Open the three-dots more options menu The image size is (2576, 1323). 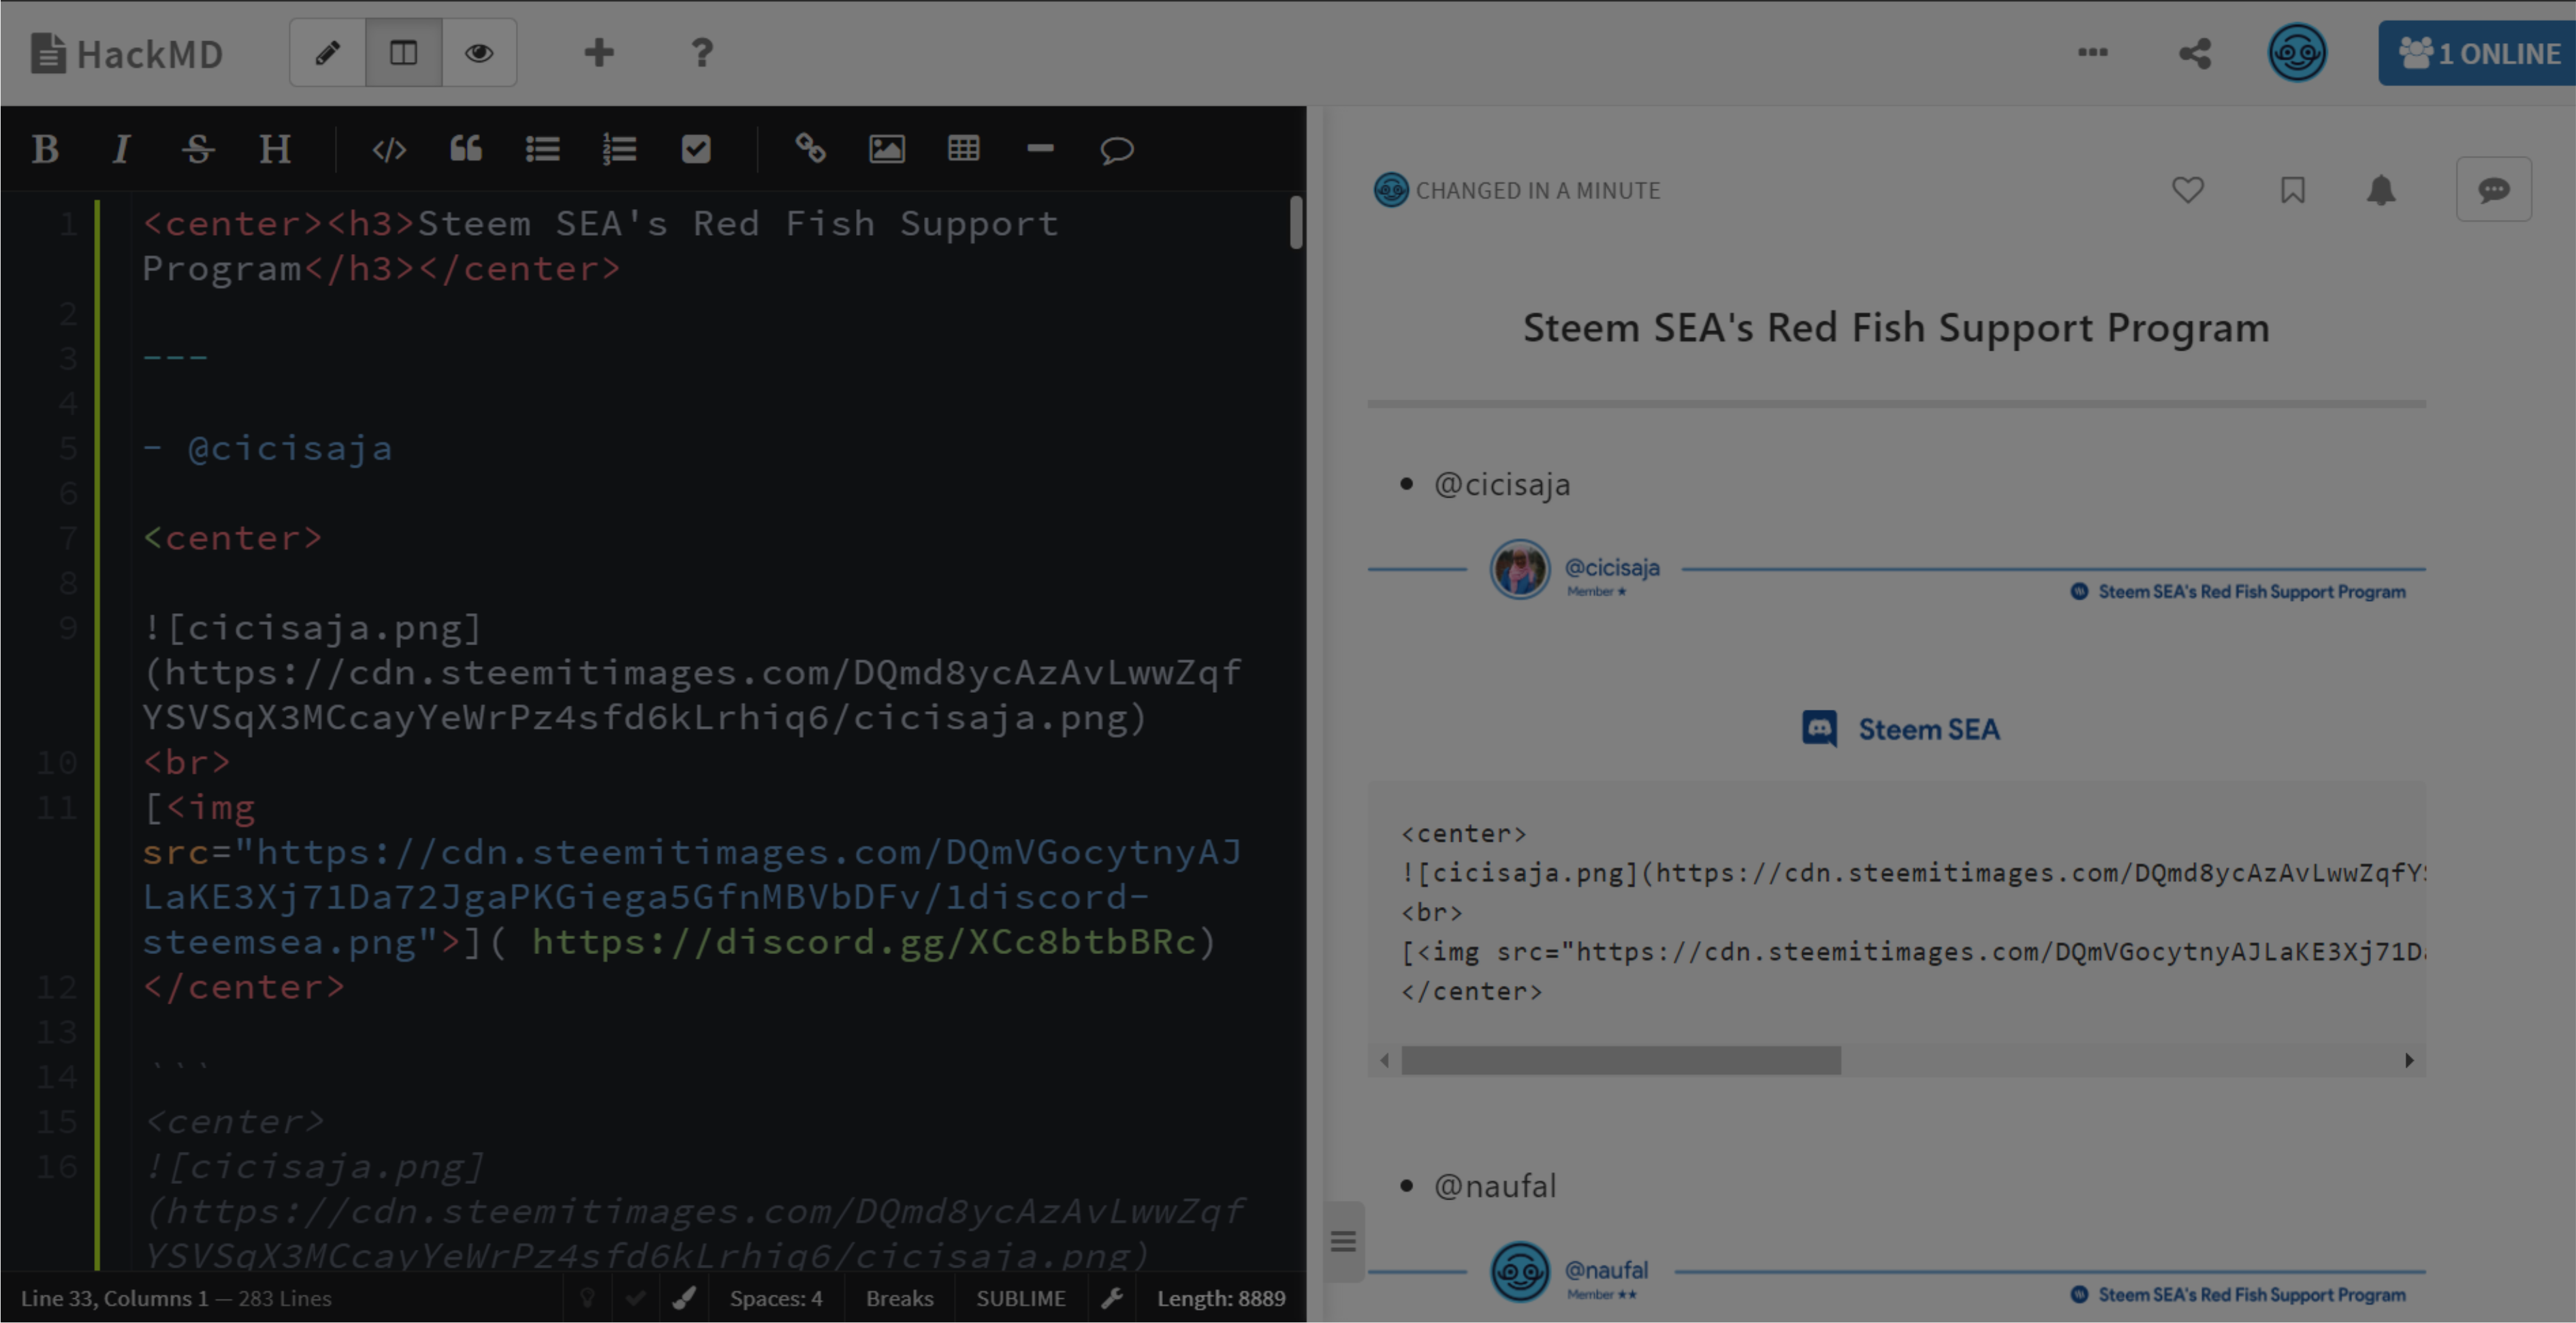pos(2092,52)
